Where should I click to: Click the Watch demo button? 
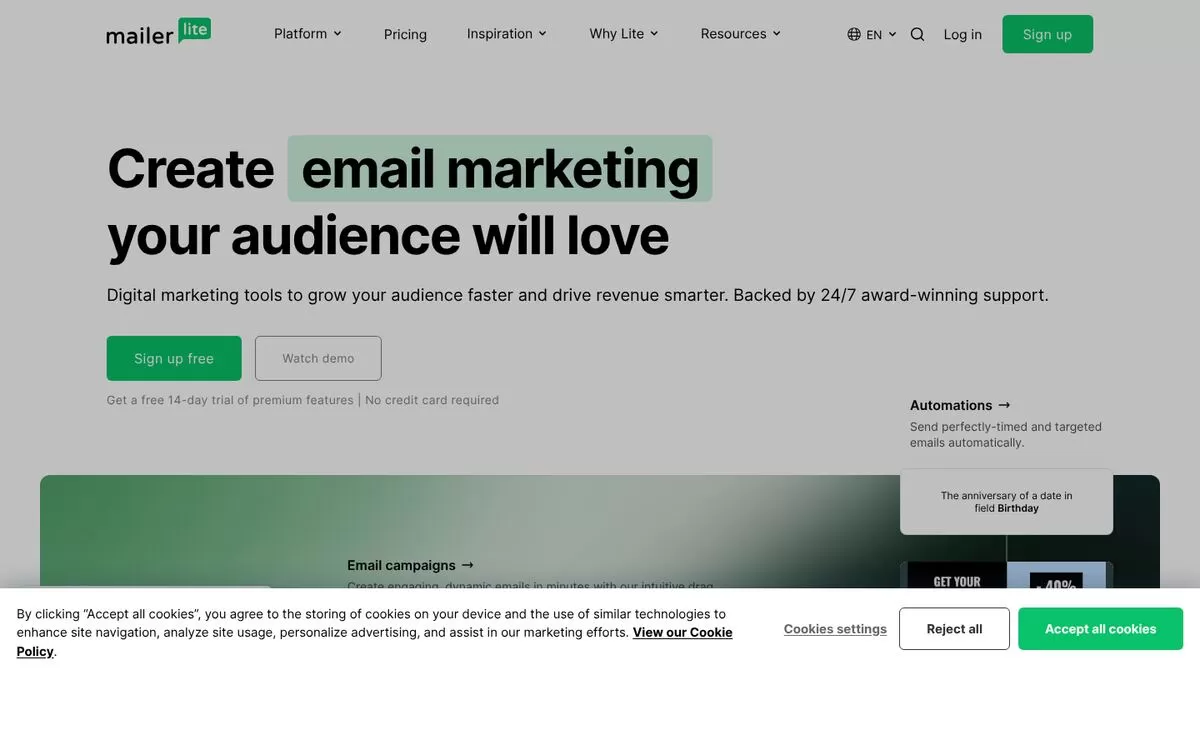(318, 358)
